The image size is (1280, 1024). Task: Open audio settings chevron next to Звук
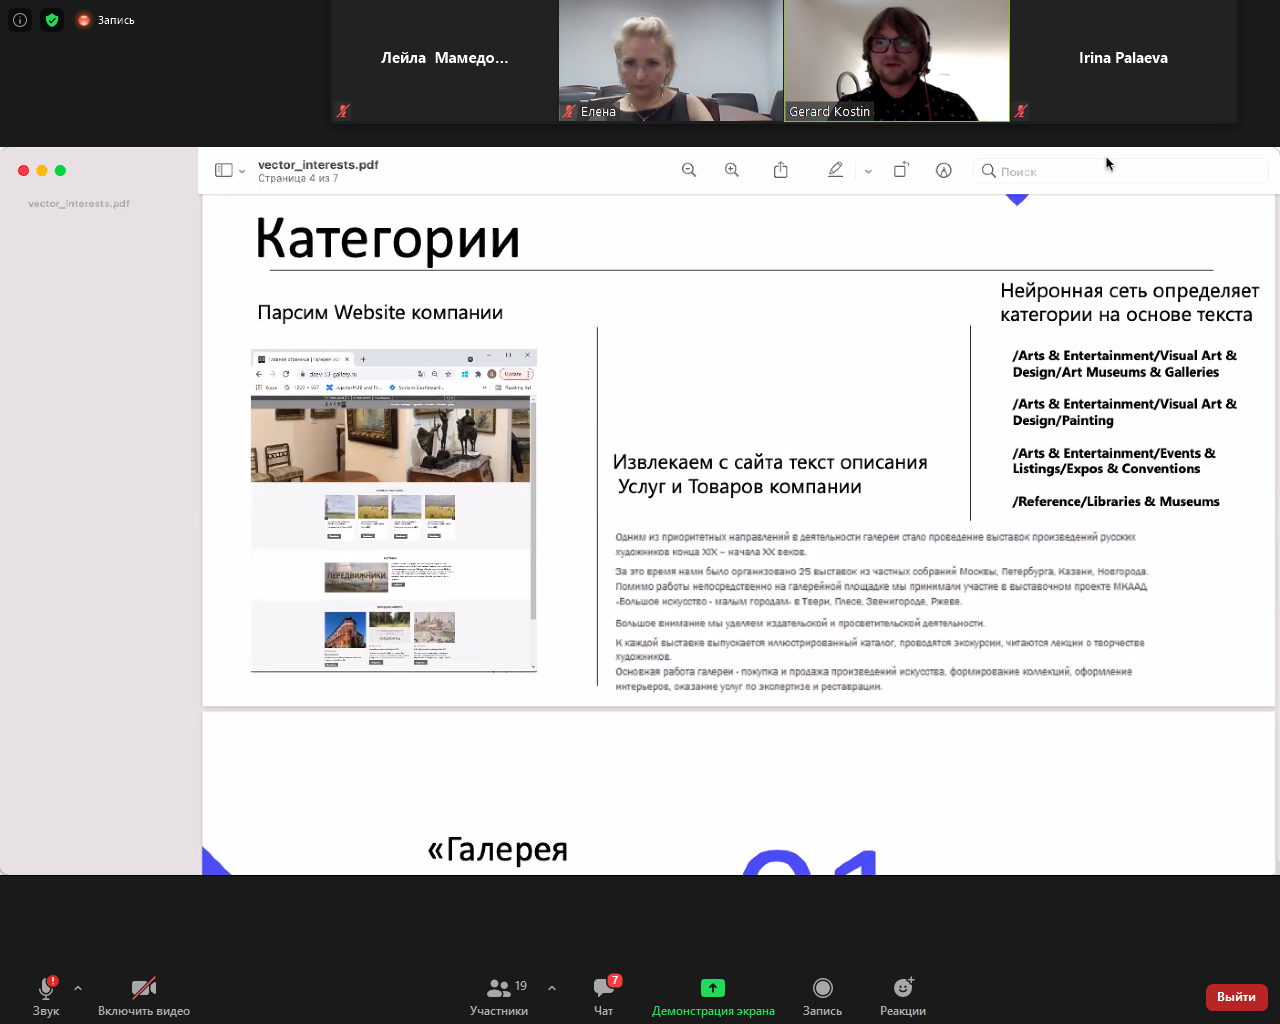[x=77, y=987]
